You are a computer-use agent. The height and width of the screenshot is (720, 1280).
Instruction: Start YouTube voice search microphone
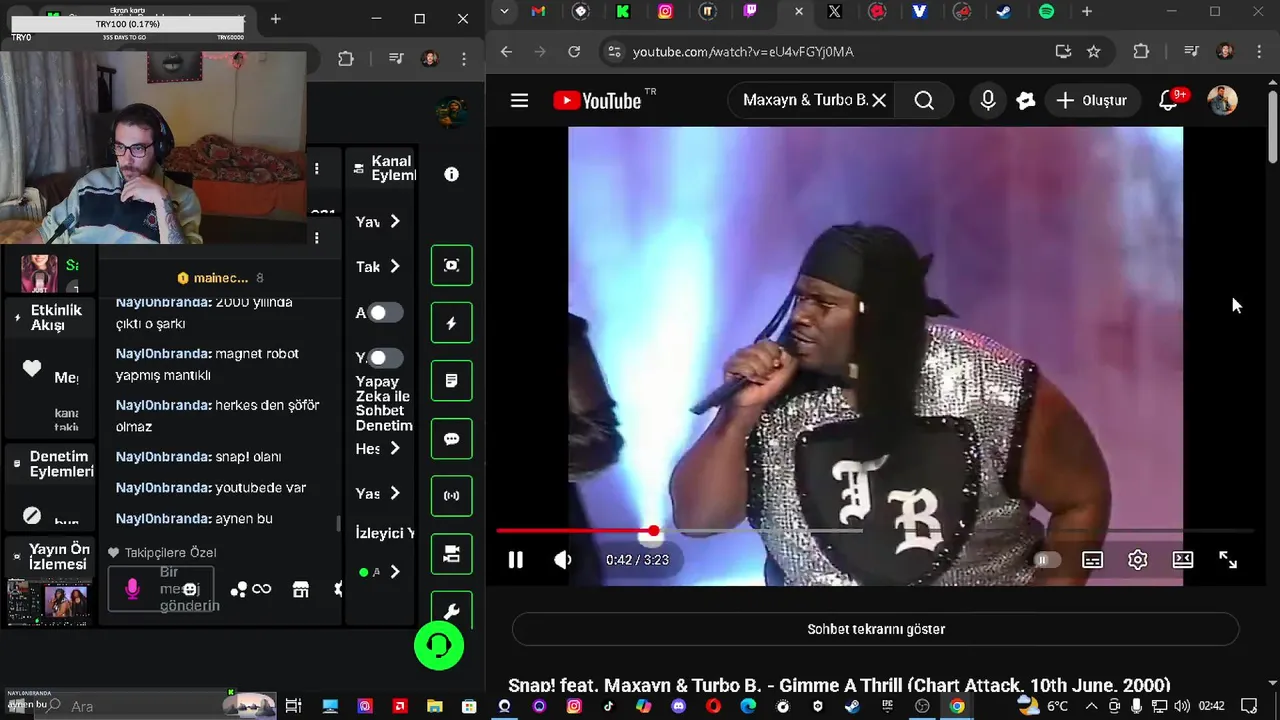click(988, 100)
